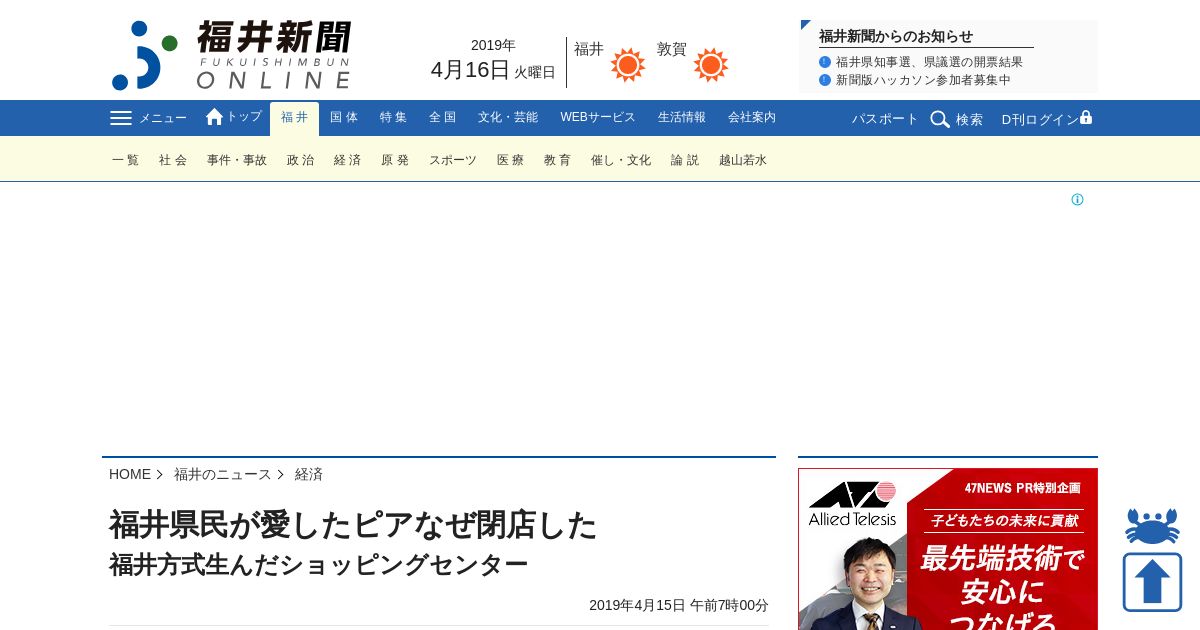This screenshot has height=630, width=1200.
Task: Open the 特集 navigation tab
Action: 393,117
